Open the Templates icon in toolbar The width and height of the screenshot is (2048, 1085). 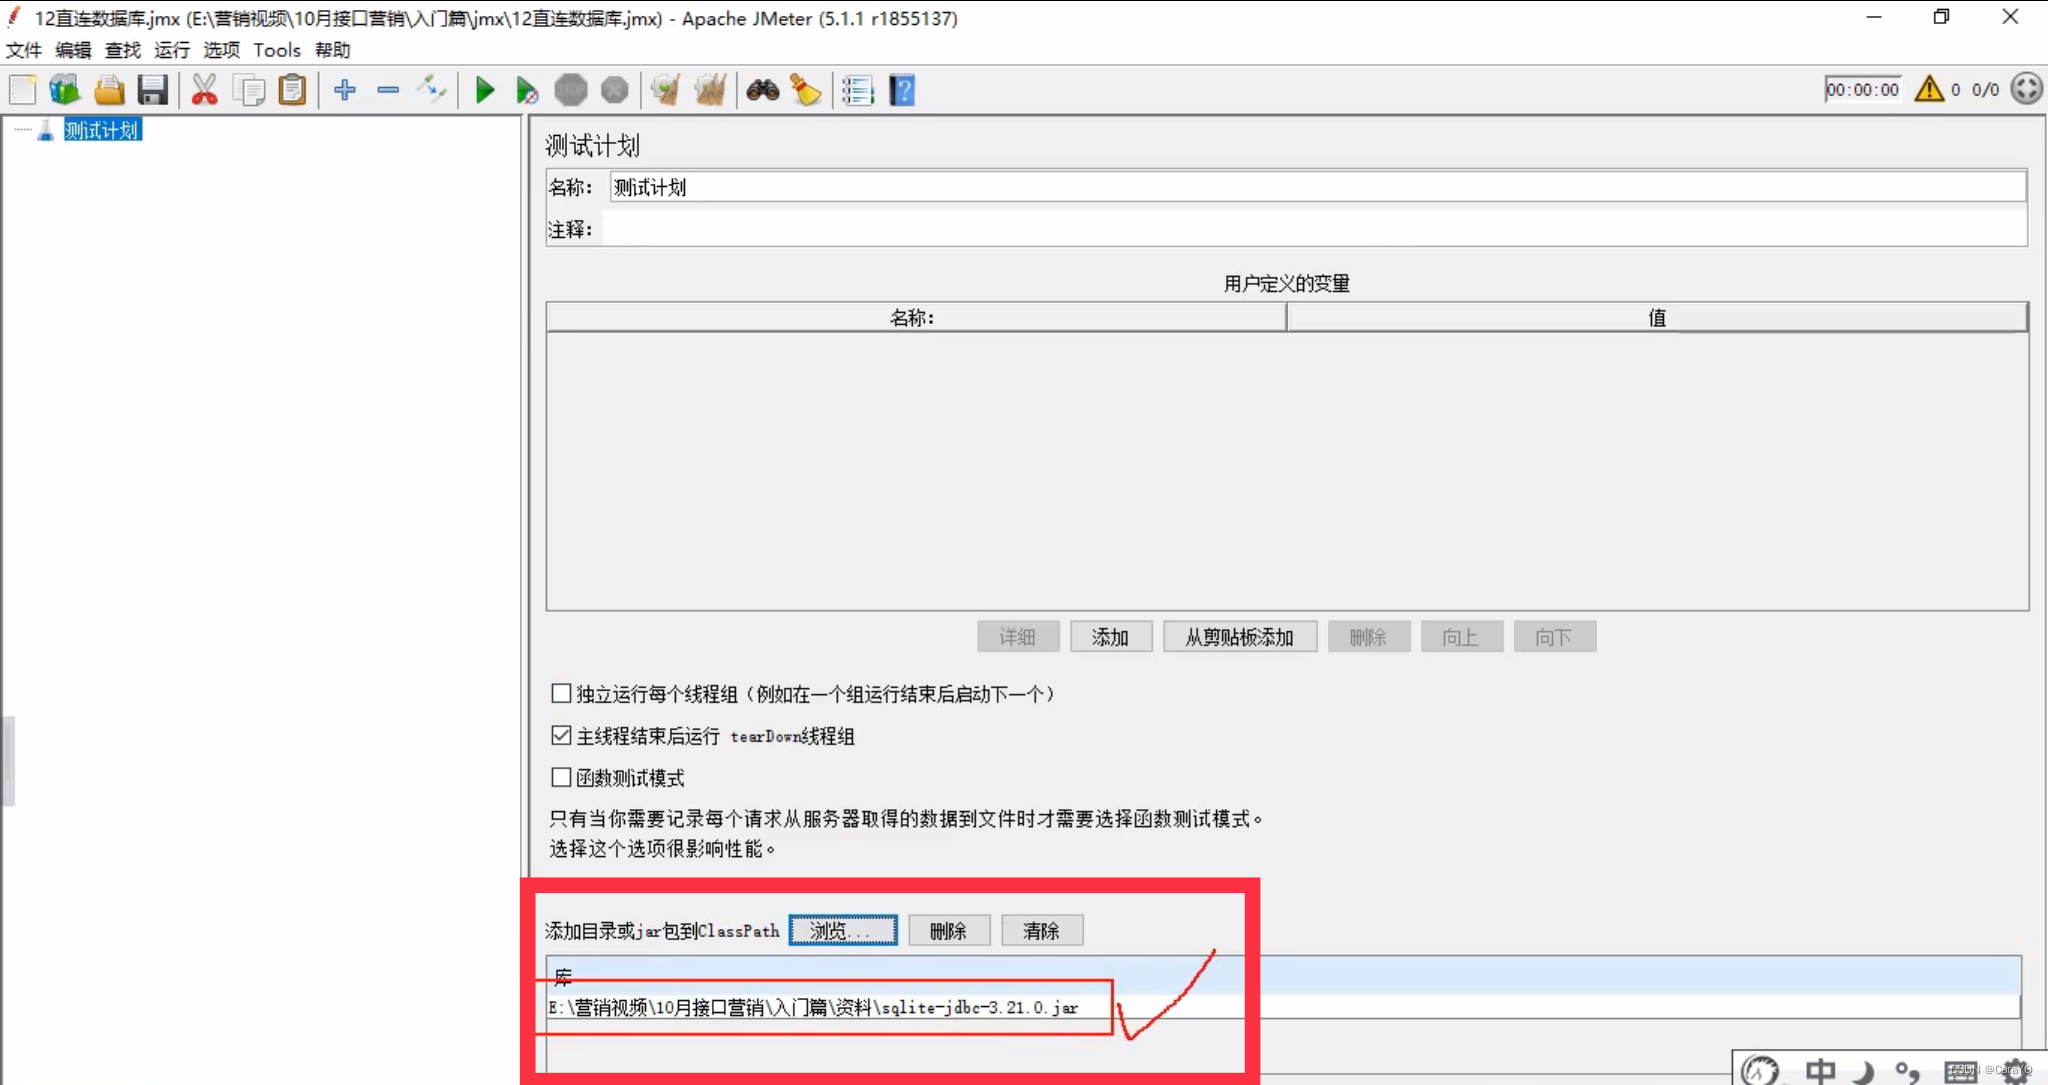65,90
